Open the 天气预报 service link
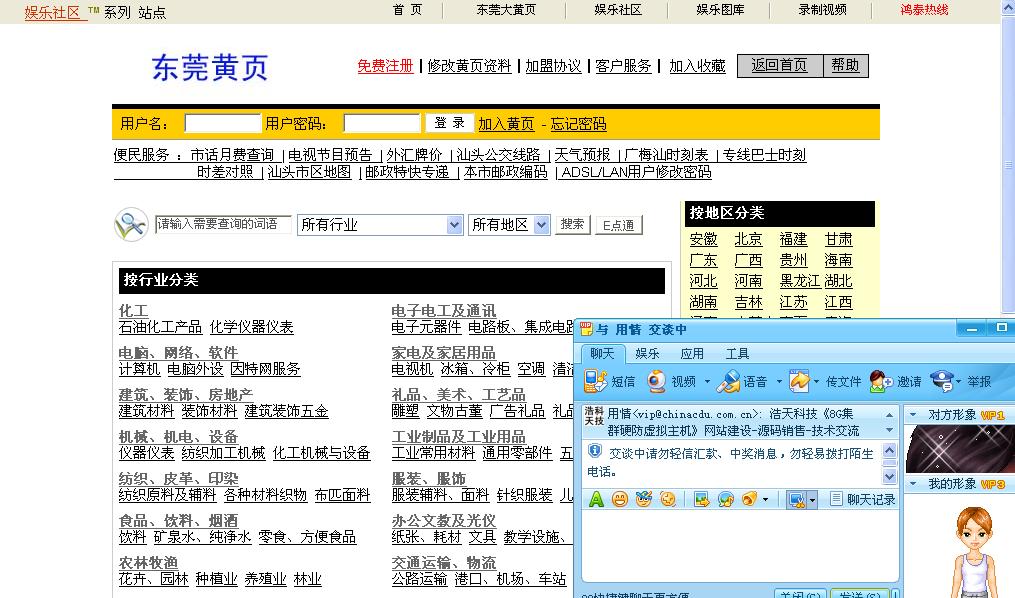Screen dimensions: 1015x598 pos(583,155)
